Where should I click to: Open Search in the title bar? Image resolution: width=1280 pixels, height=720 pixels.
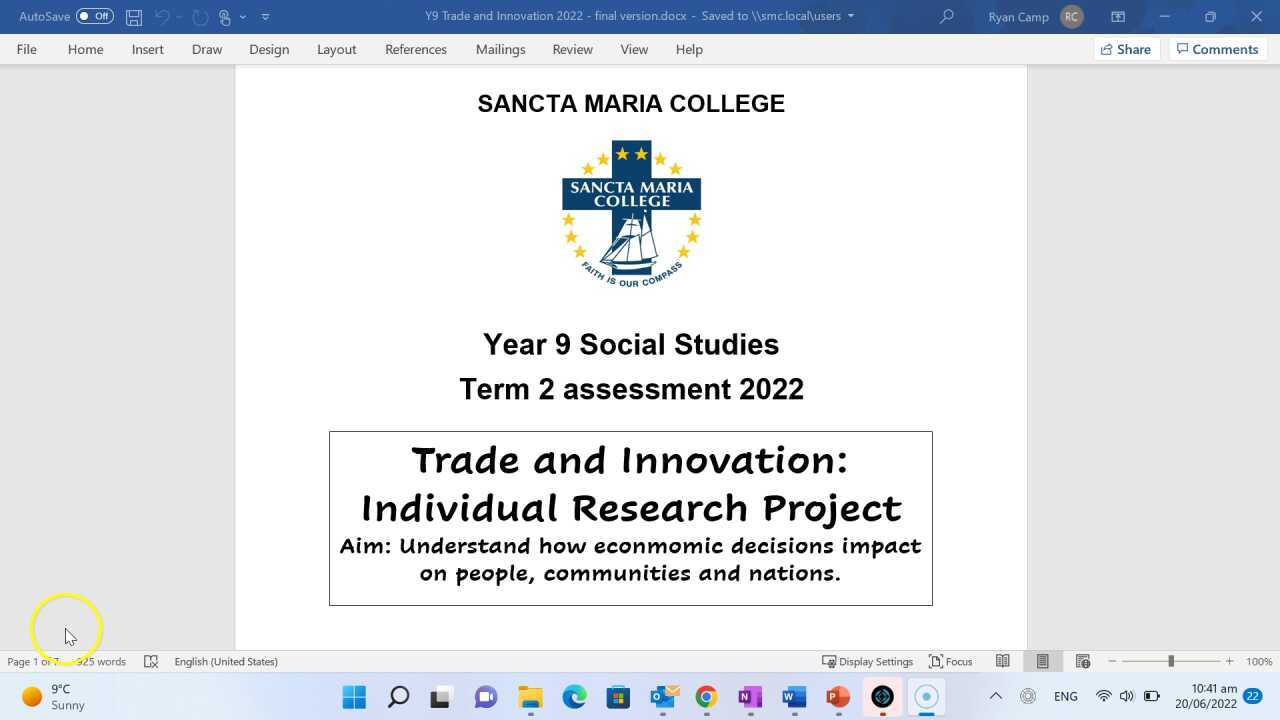[x=946, y=16]
